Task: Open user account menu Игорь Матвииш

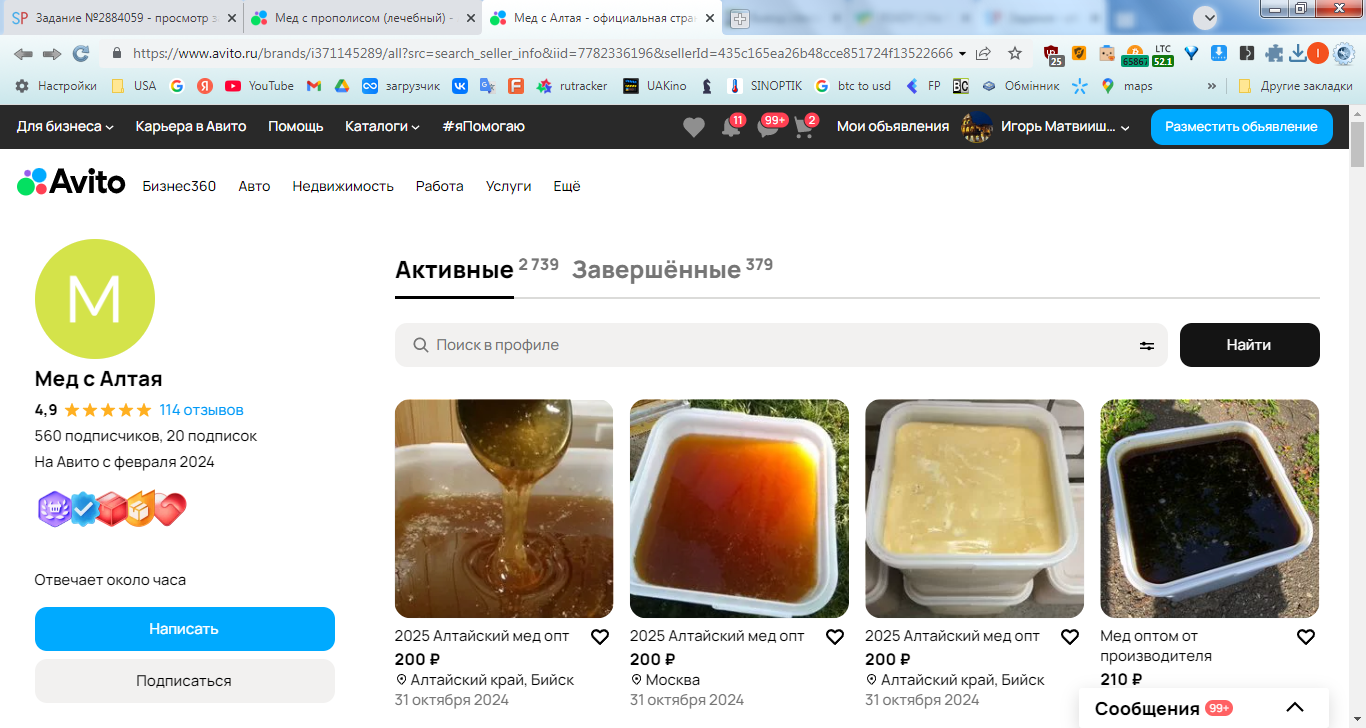Action: click(x=1046, y=126)
